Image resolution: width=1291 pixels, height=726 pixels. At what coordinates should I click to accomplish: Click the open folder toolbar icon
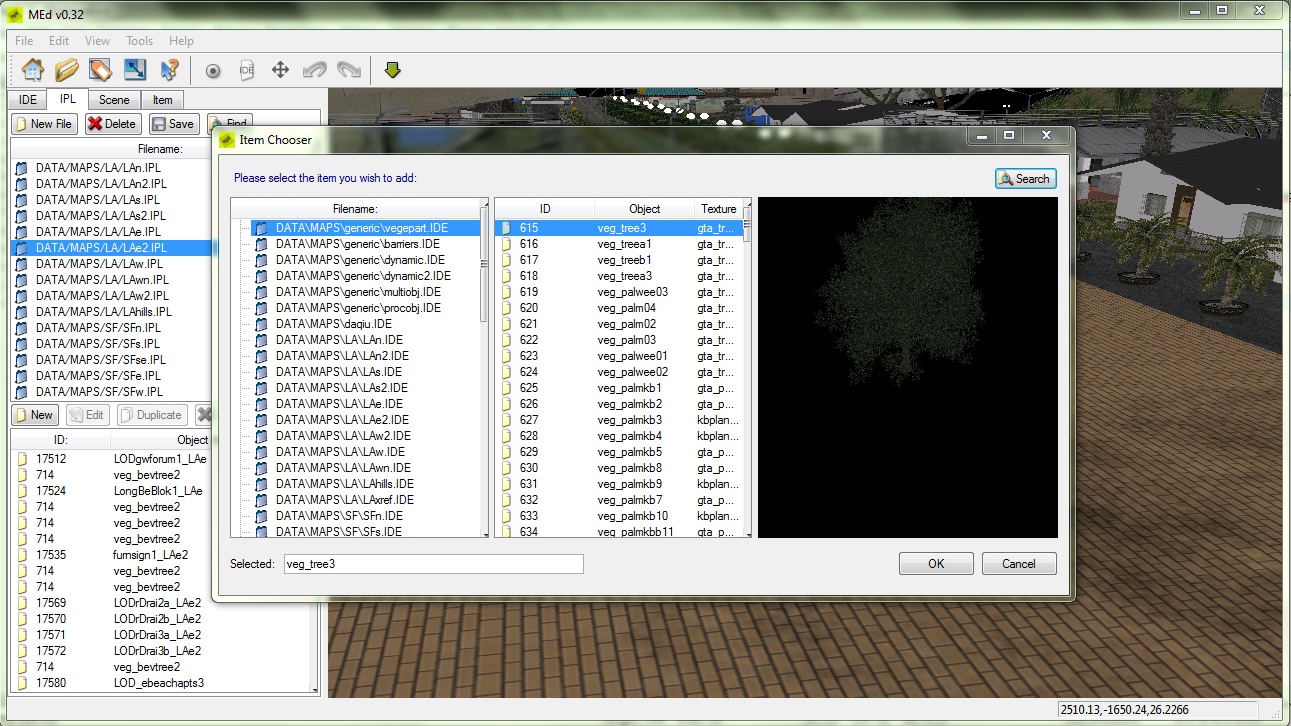67,70
